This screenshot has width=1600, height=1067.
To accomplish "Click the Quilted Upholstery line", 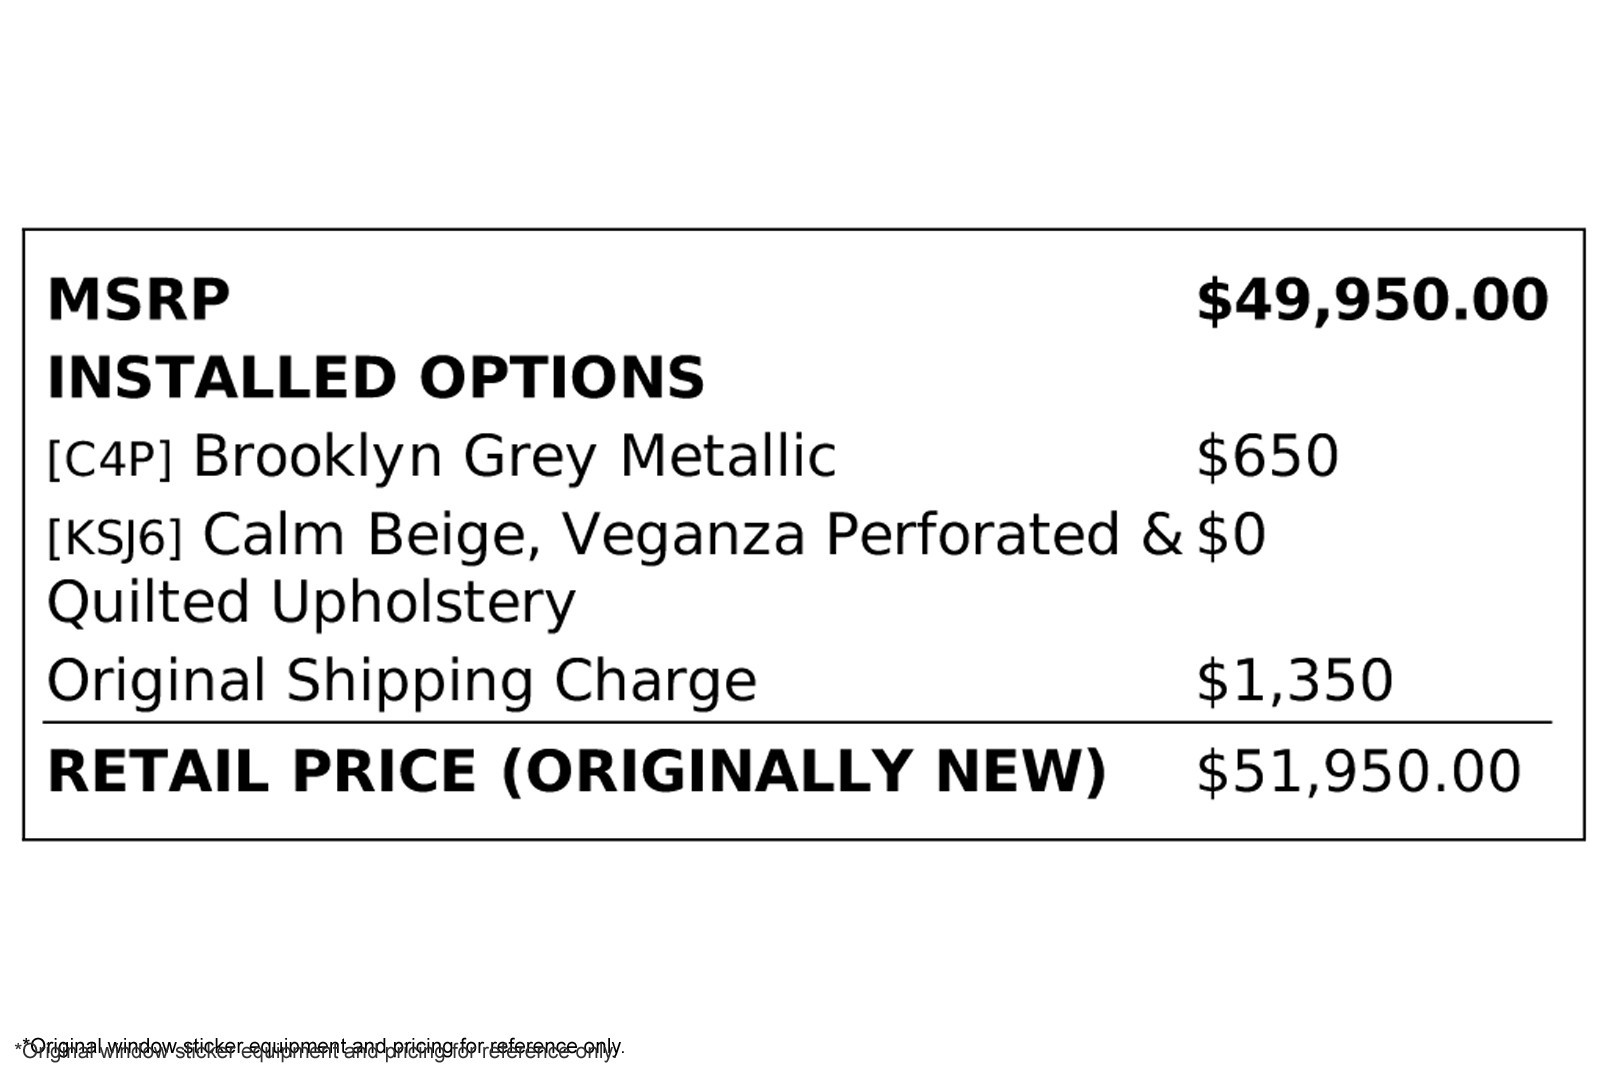I will [x=311, y=603].
